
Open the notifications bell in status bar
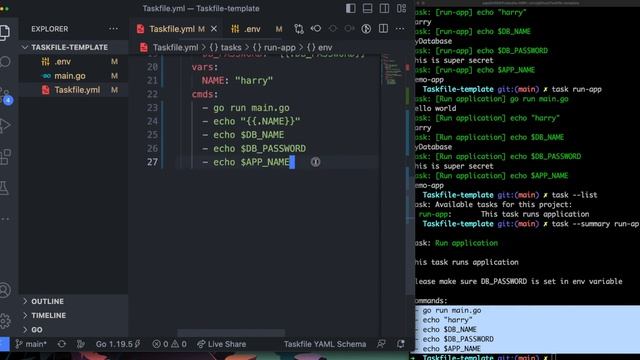coord(401,344)
